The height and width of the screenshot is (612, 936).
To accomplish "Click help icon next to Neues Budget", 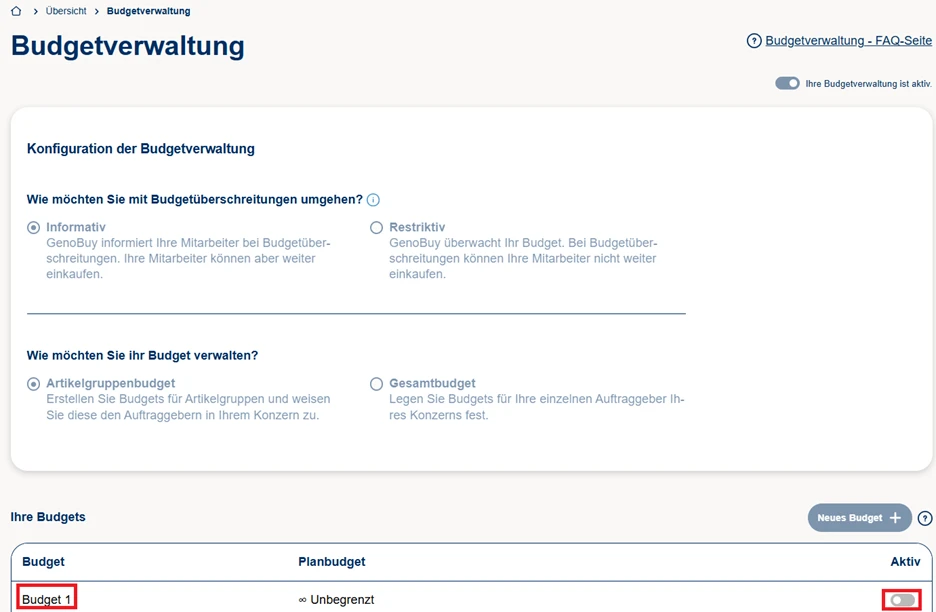I will (925, 518).
